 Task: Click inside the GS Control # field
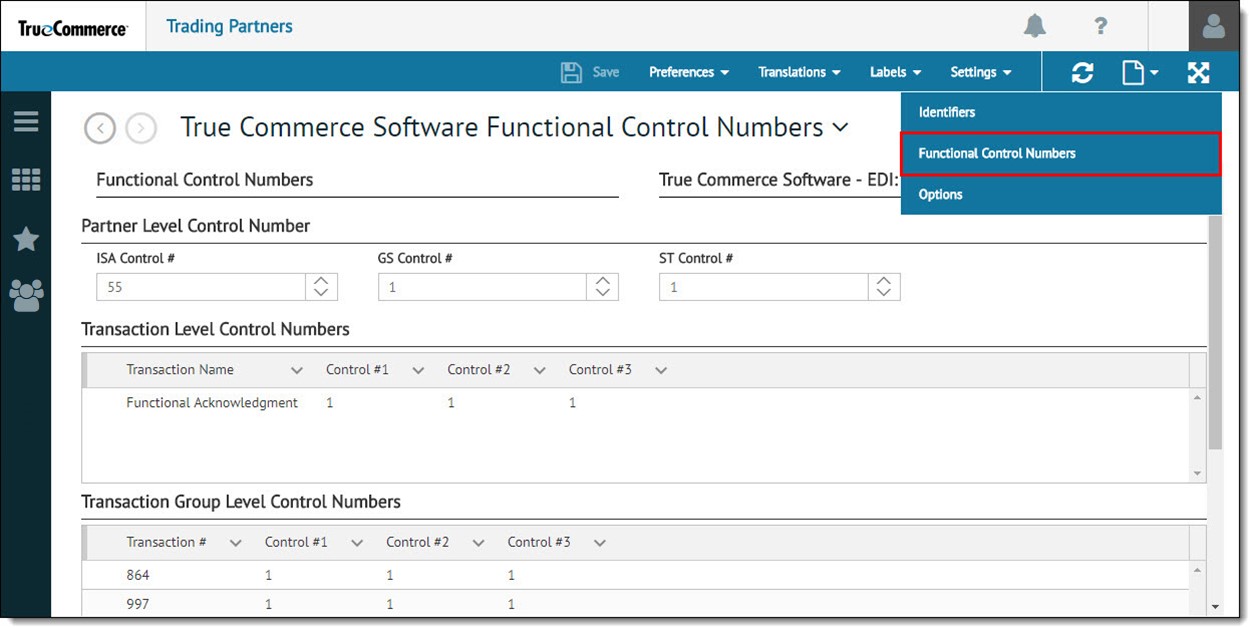tap(480, 286)
